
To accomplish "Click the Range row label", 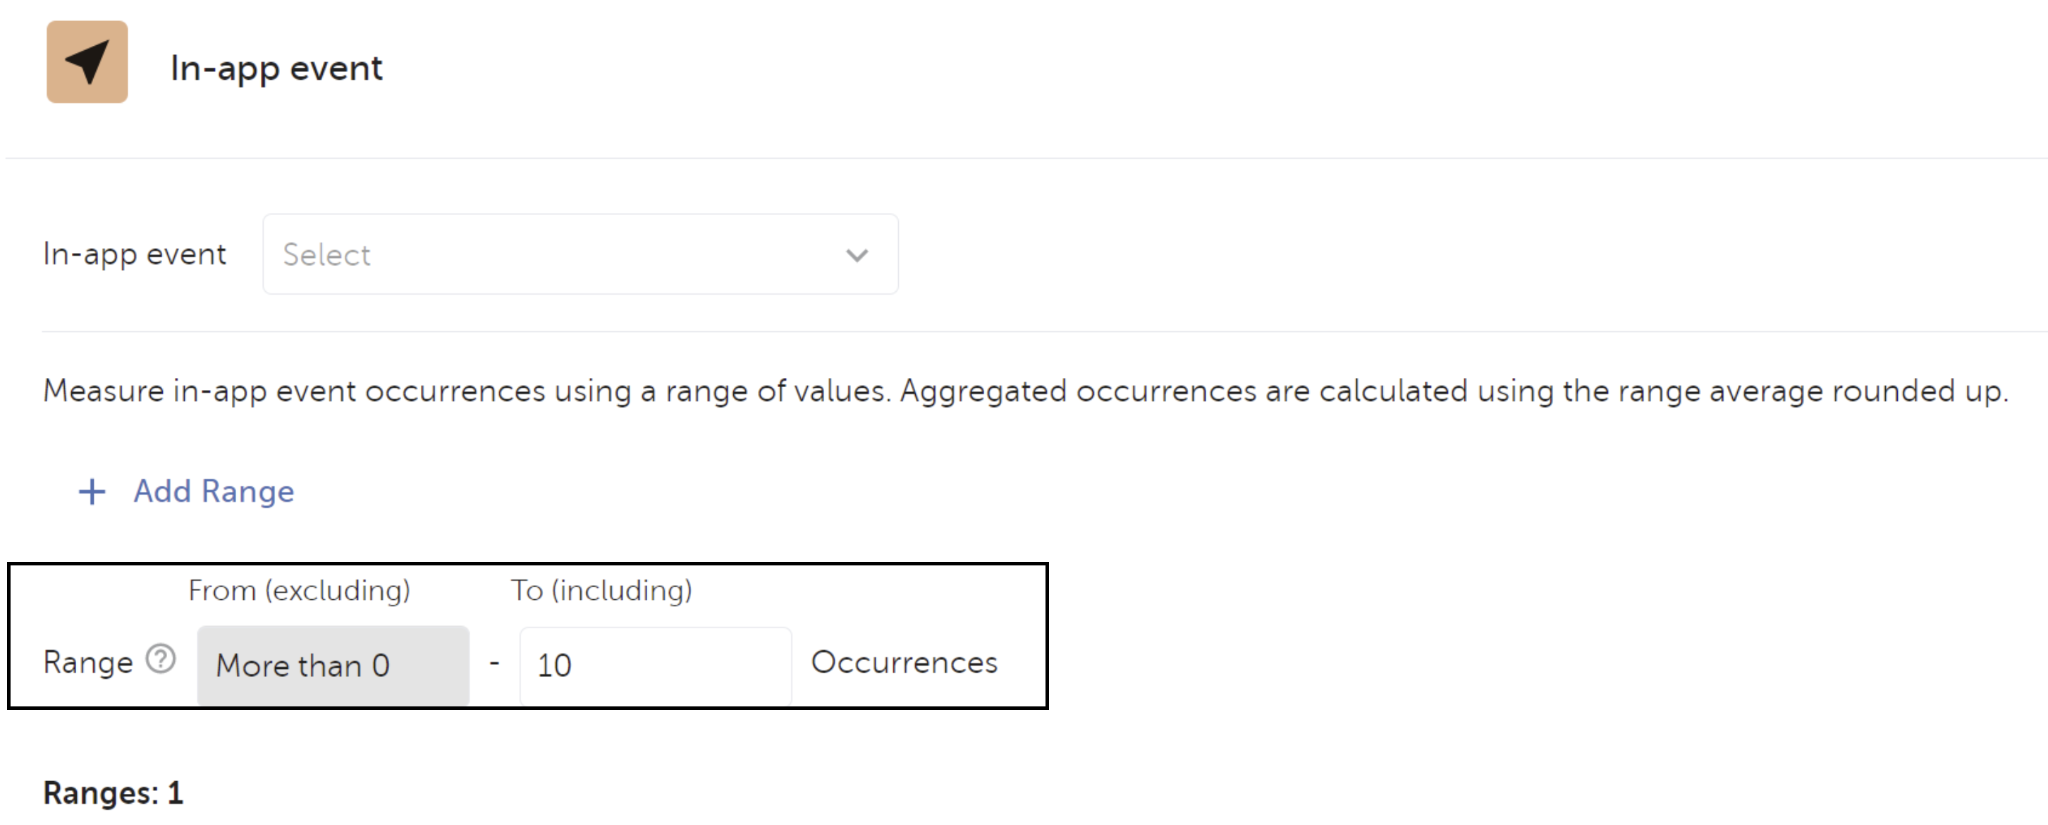I will [x=88, y=662].
